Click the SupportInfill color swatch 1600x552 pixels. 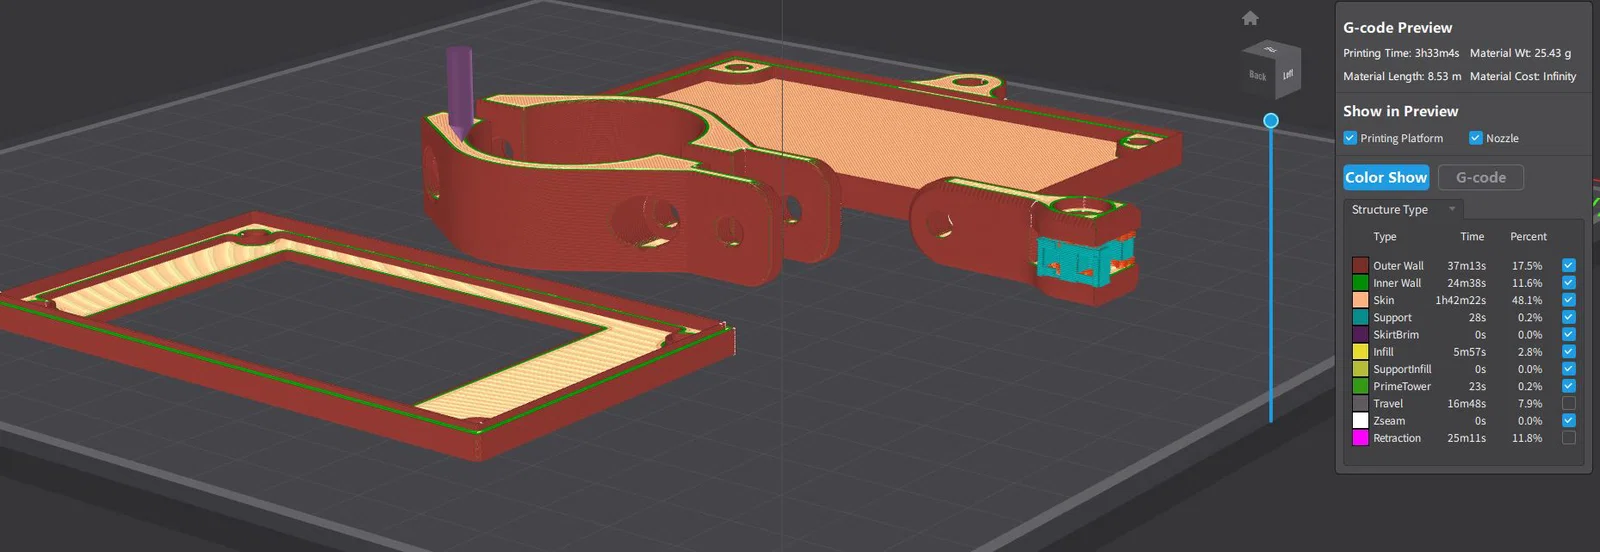(x=1360, y=369)
